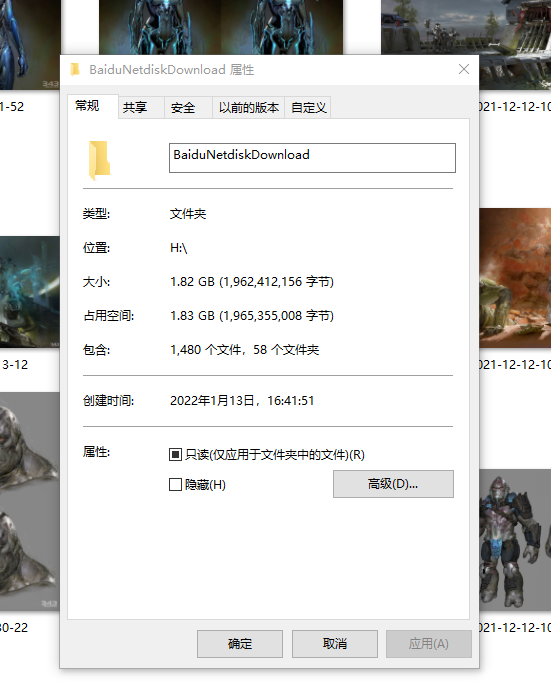This screenshot has width=551, height=695.
Task: Click the military base scene thumbnail
Action: click(466, 44)
